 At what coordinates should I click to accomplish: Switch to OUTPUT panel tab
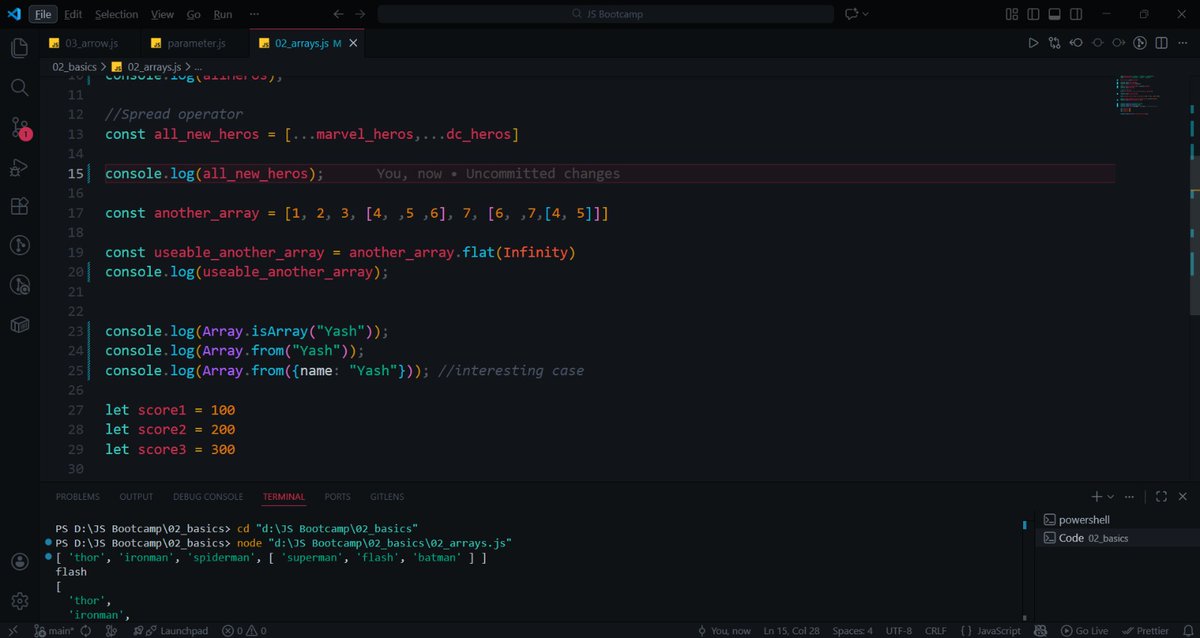[136, 496]
